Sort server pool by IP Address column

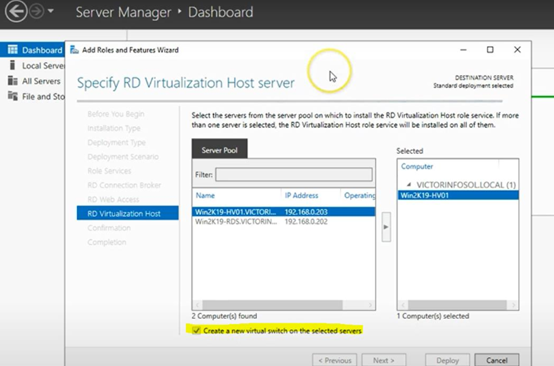tap(301, 195)
